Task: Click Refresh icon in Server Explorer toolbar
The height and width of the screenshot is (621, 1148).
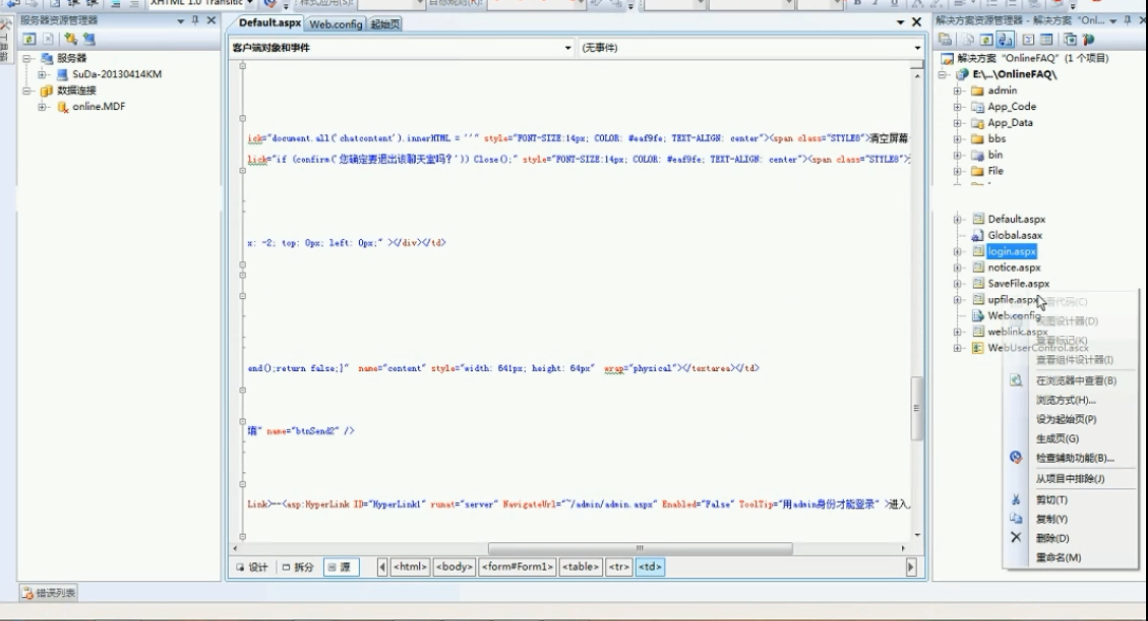Action: [29, 39]
